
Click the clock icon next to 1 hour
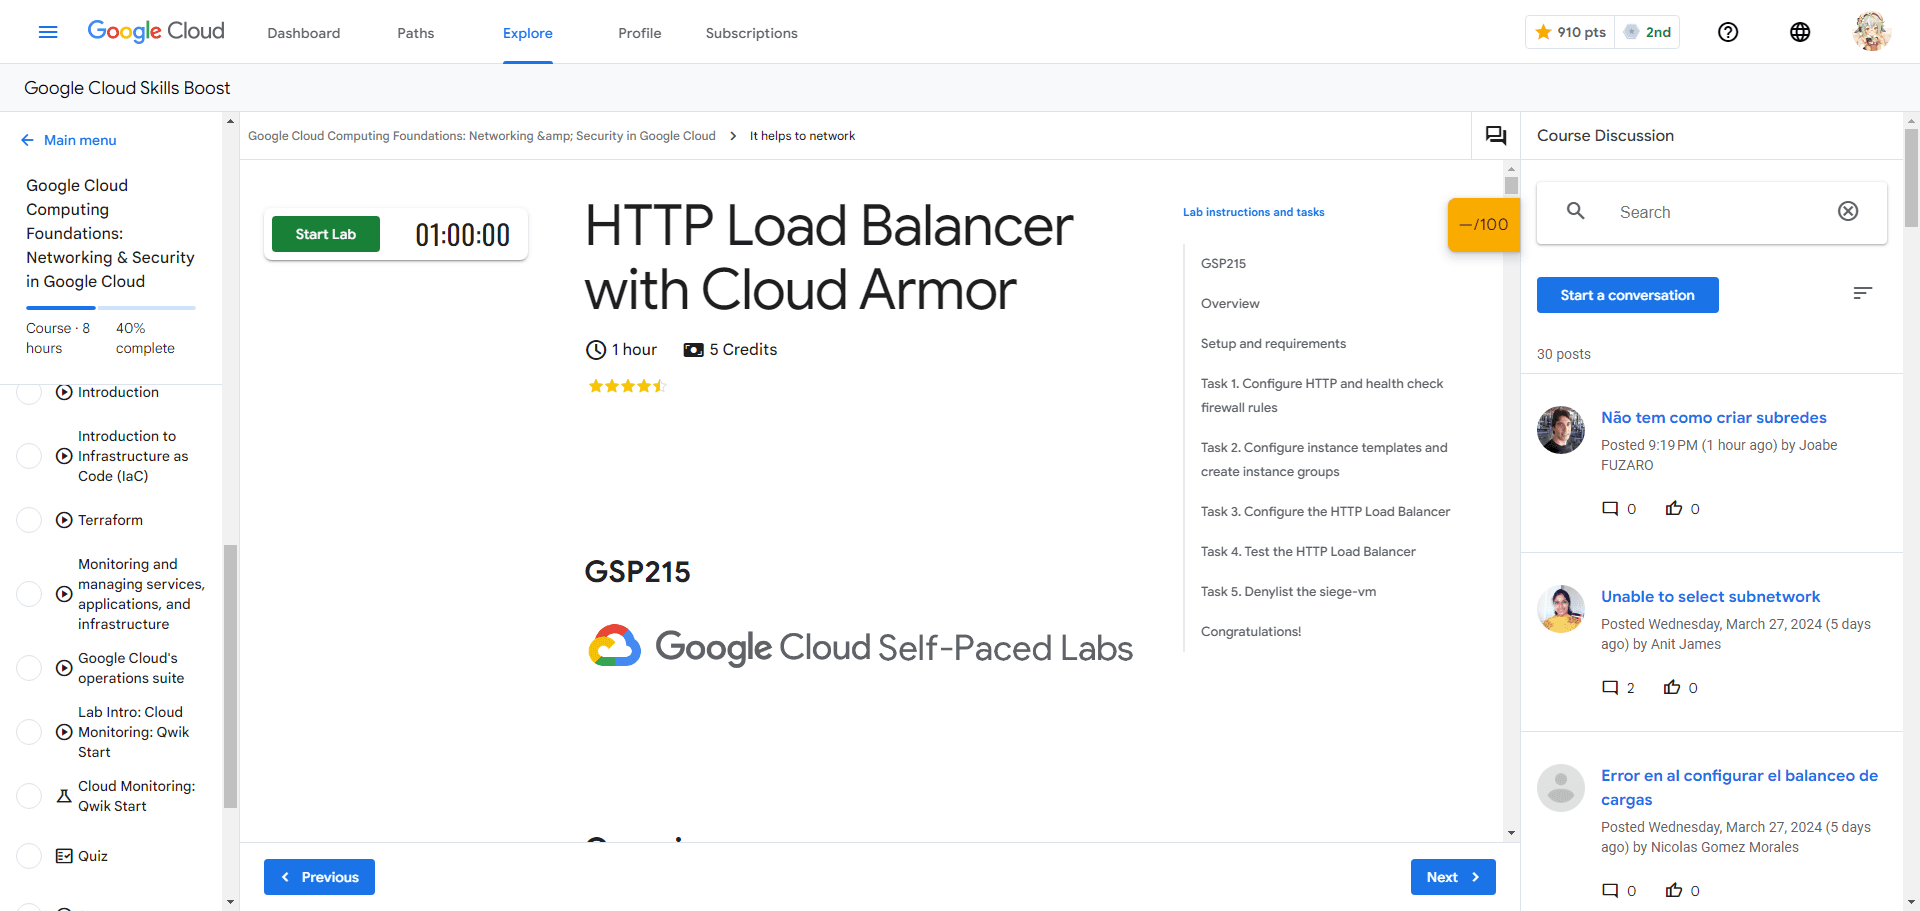coord(596,349)
